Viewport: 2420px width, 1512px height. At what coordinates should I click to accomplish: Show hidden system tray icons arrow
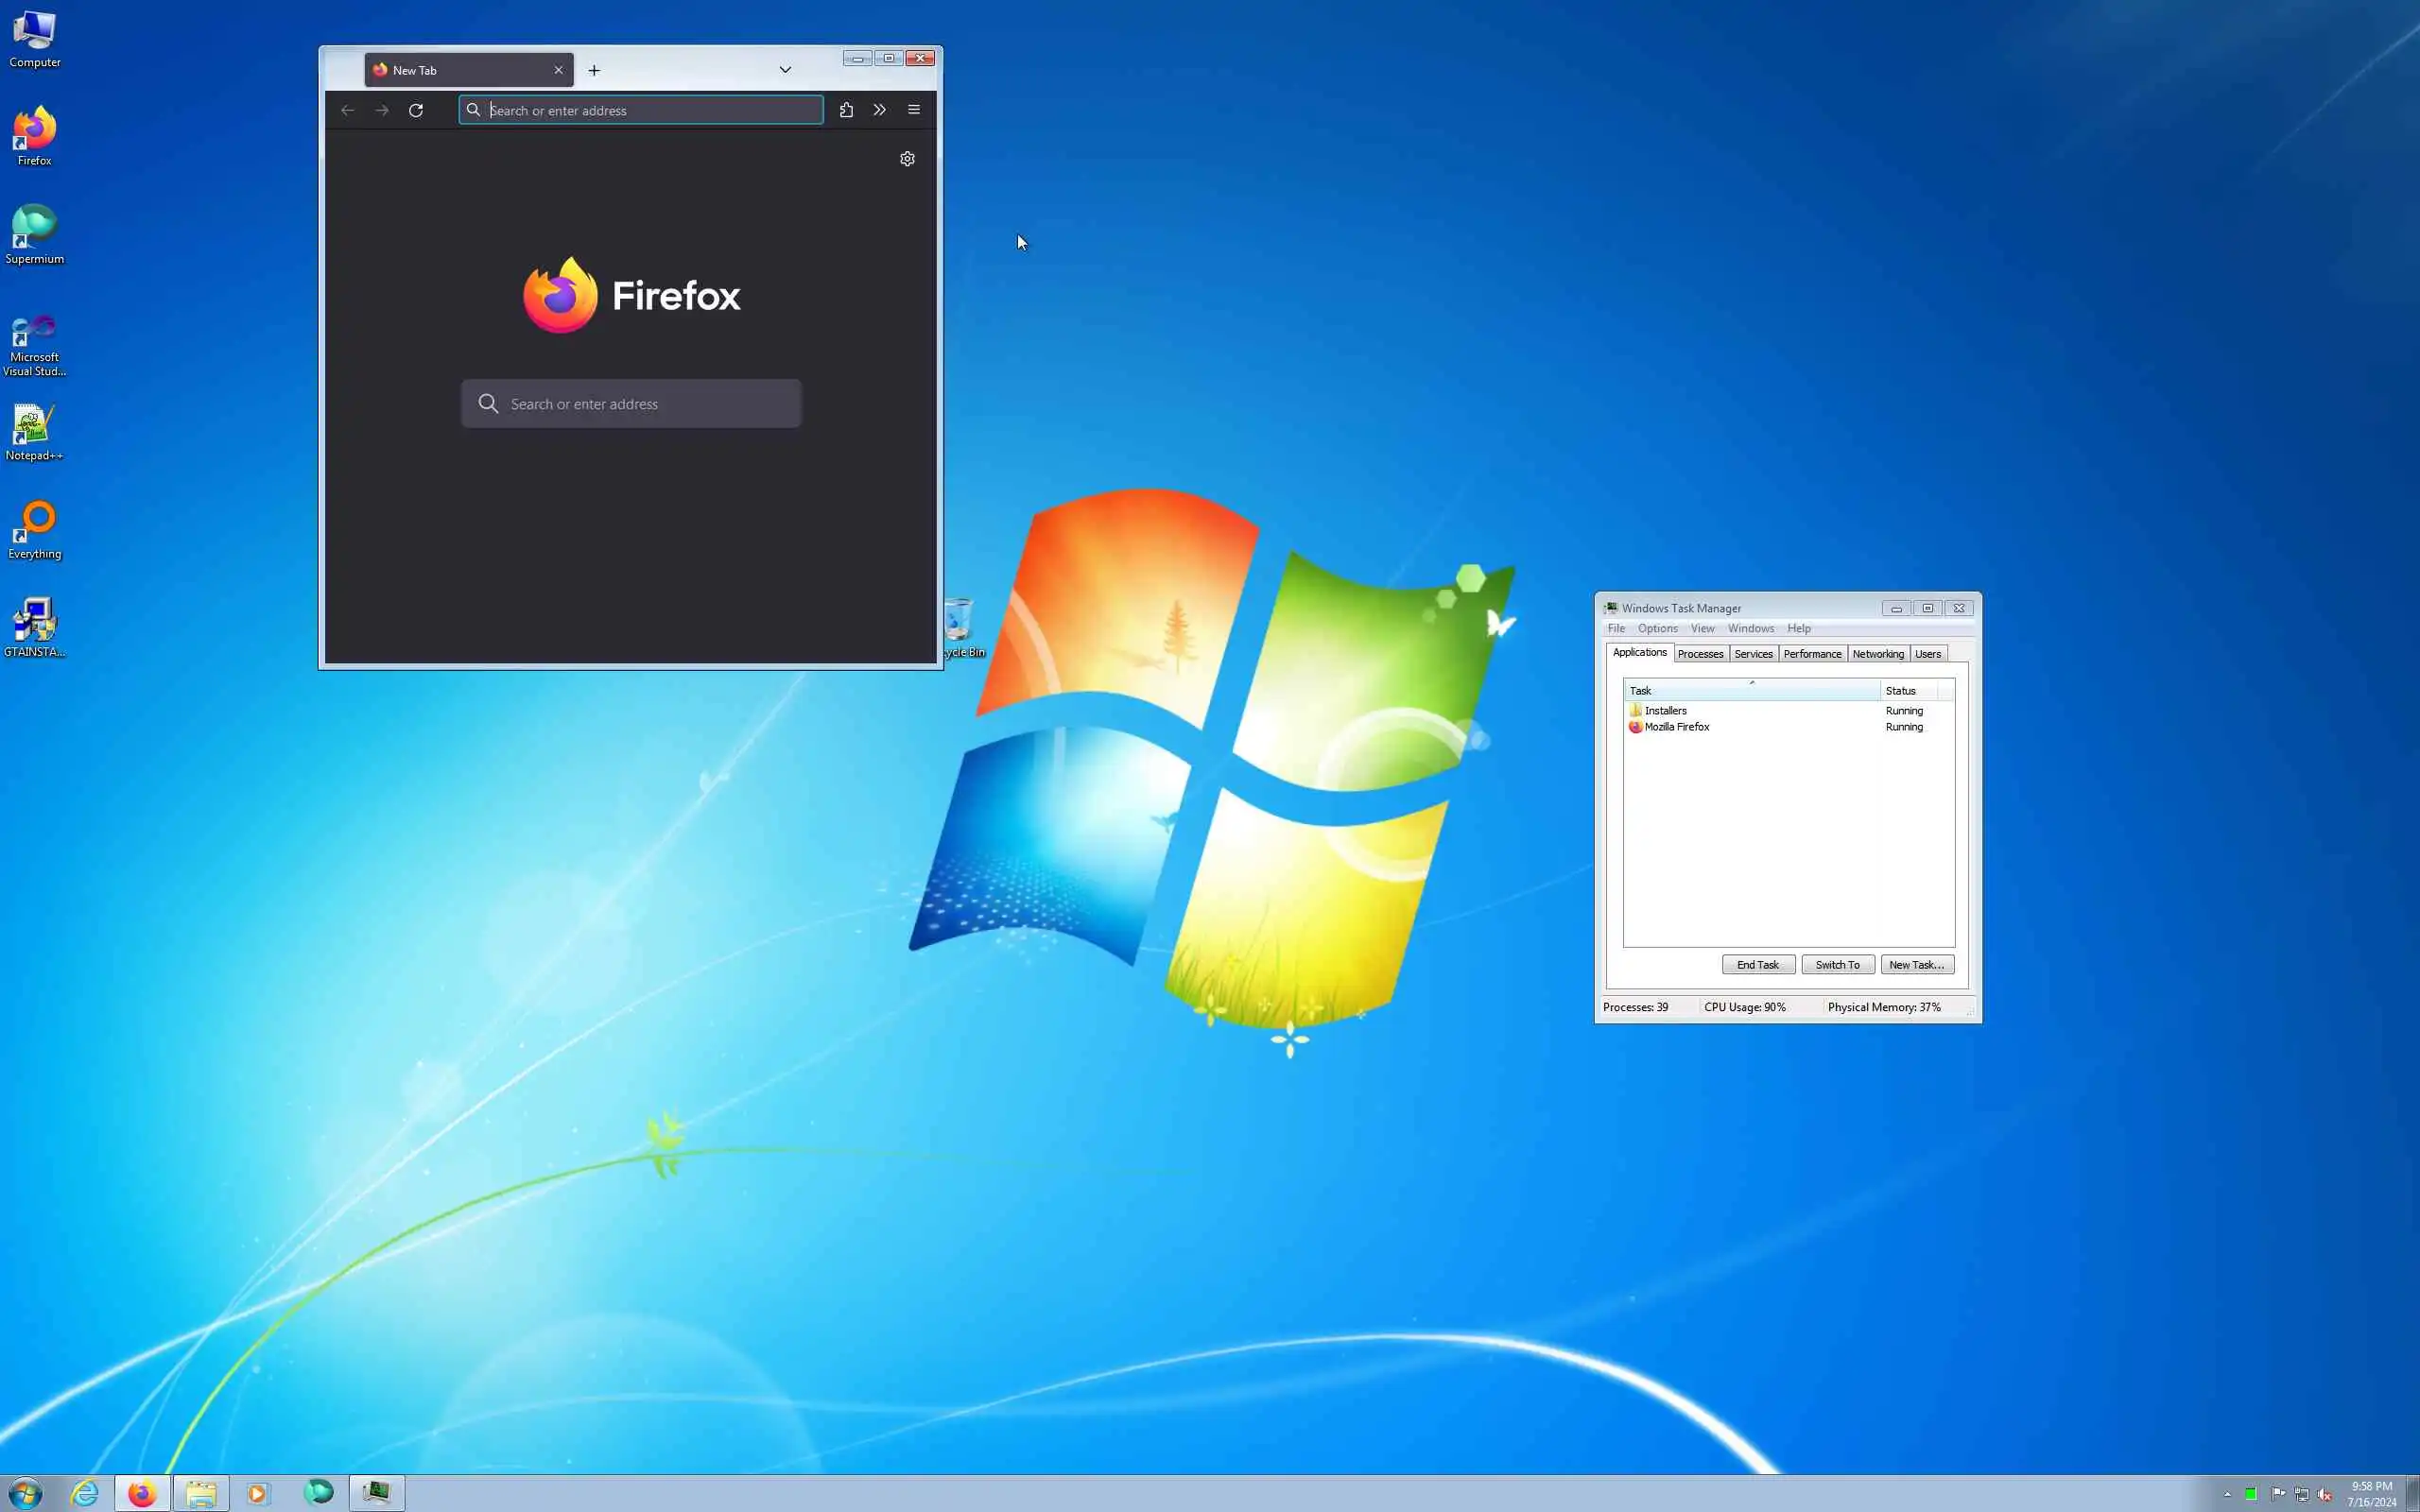pyautogui.click(x=2227, y=1494)
